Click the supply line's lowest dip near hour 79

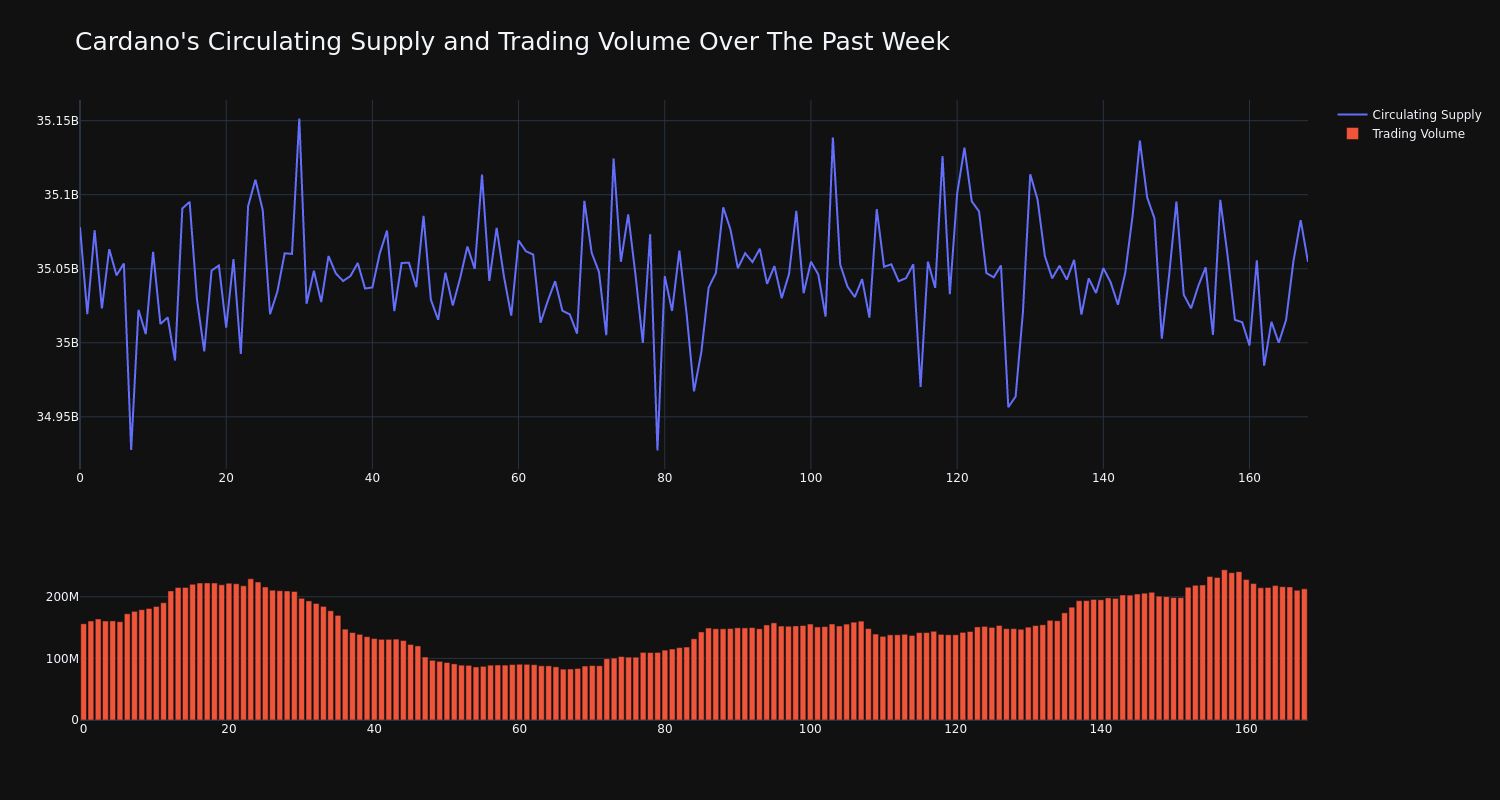click(x=657, y=449)
